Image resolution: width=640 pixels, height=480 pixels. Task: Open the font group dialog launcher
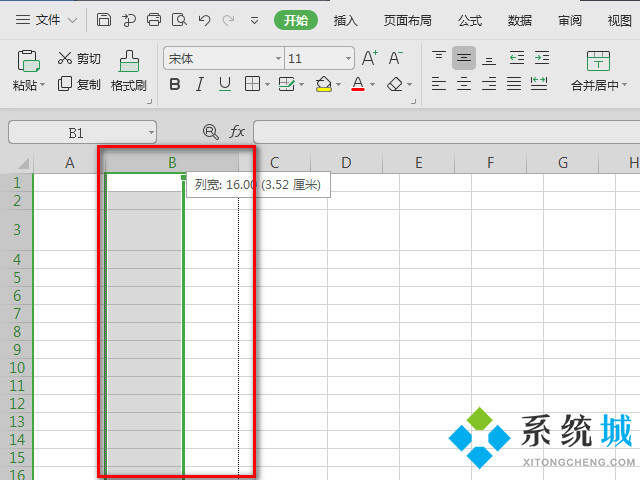tap(413, 101)
